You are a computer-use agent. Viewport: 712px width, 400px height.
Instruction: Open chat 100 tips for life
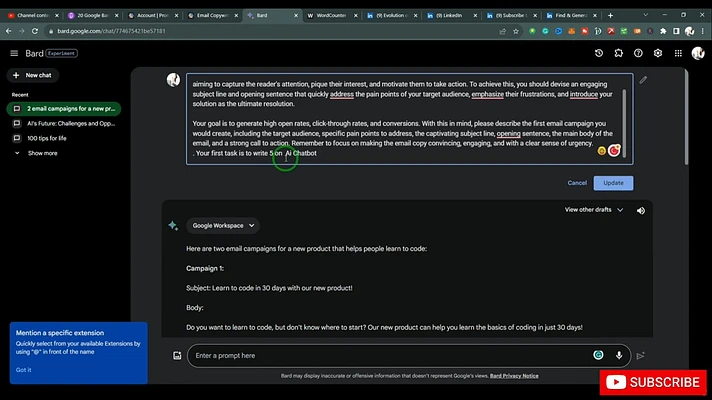64,138
